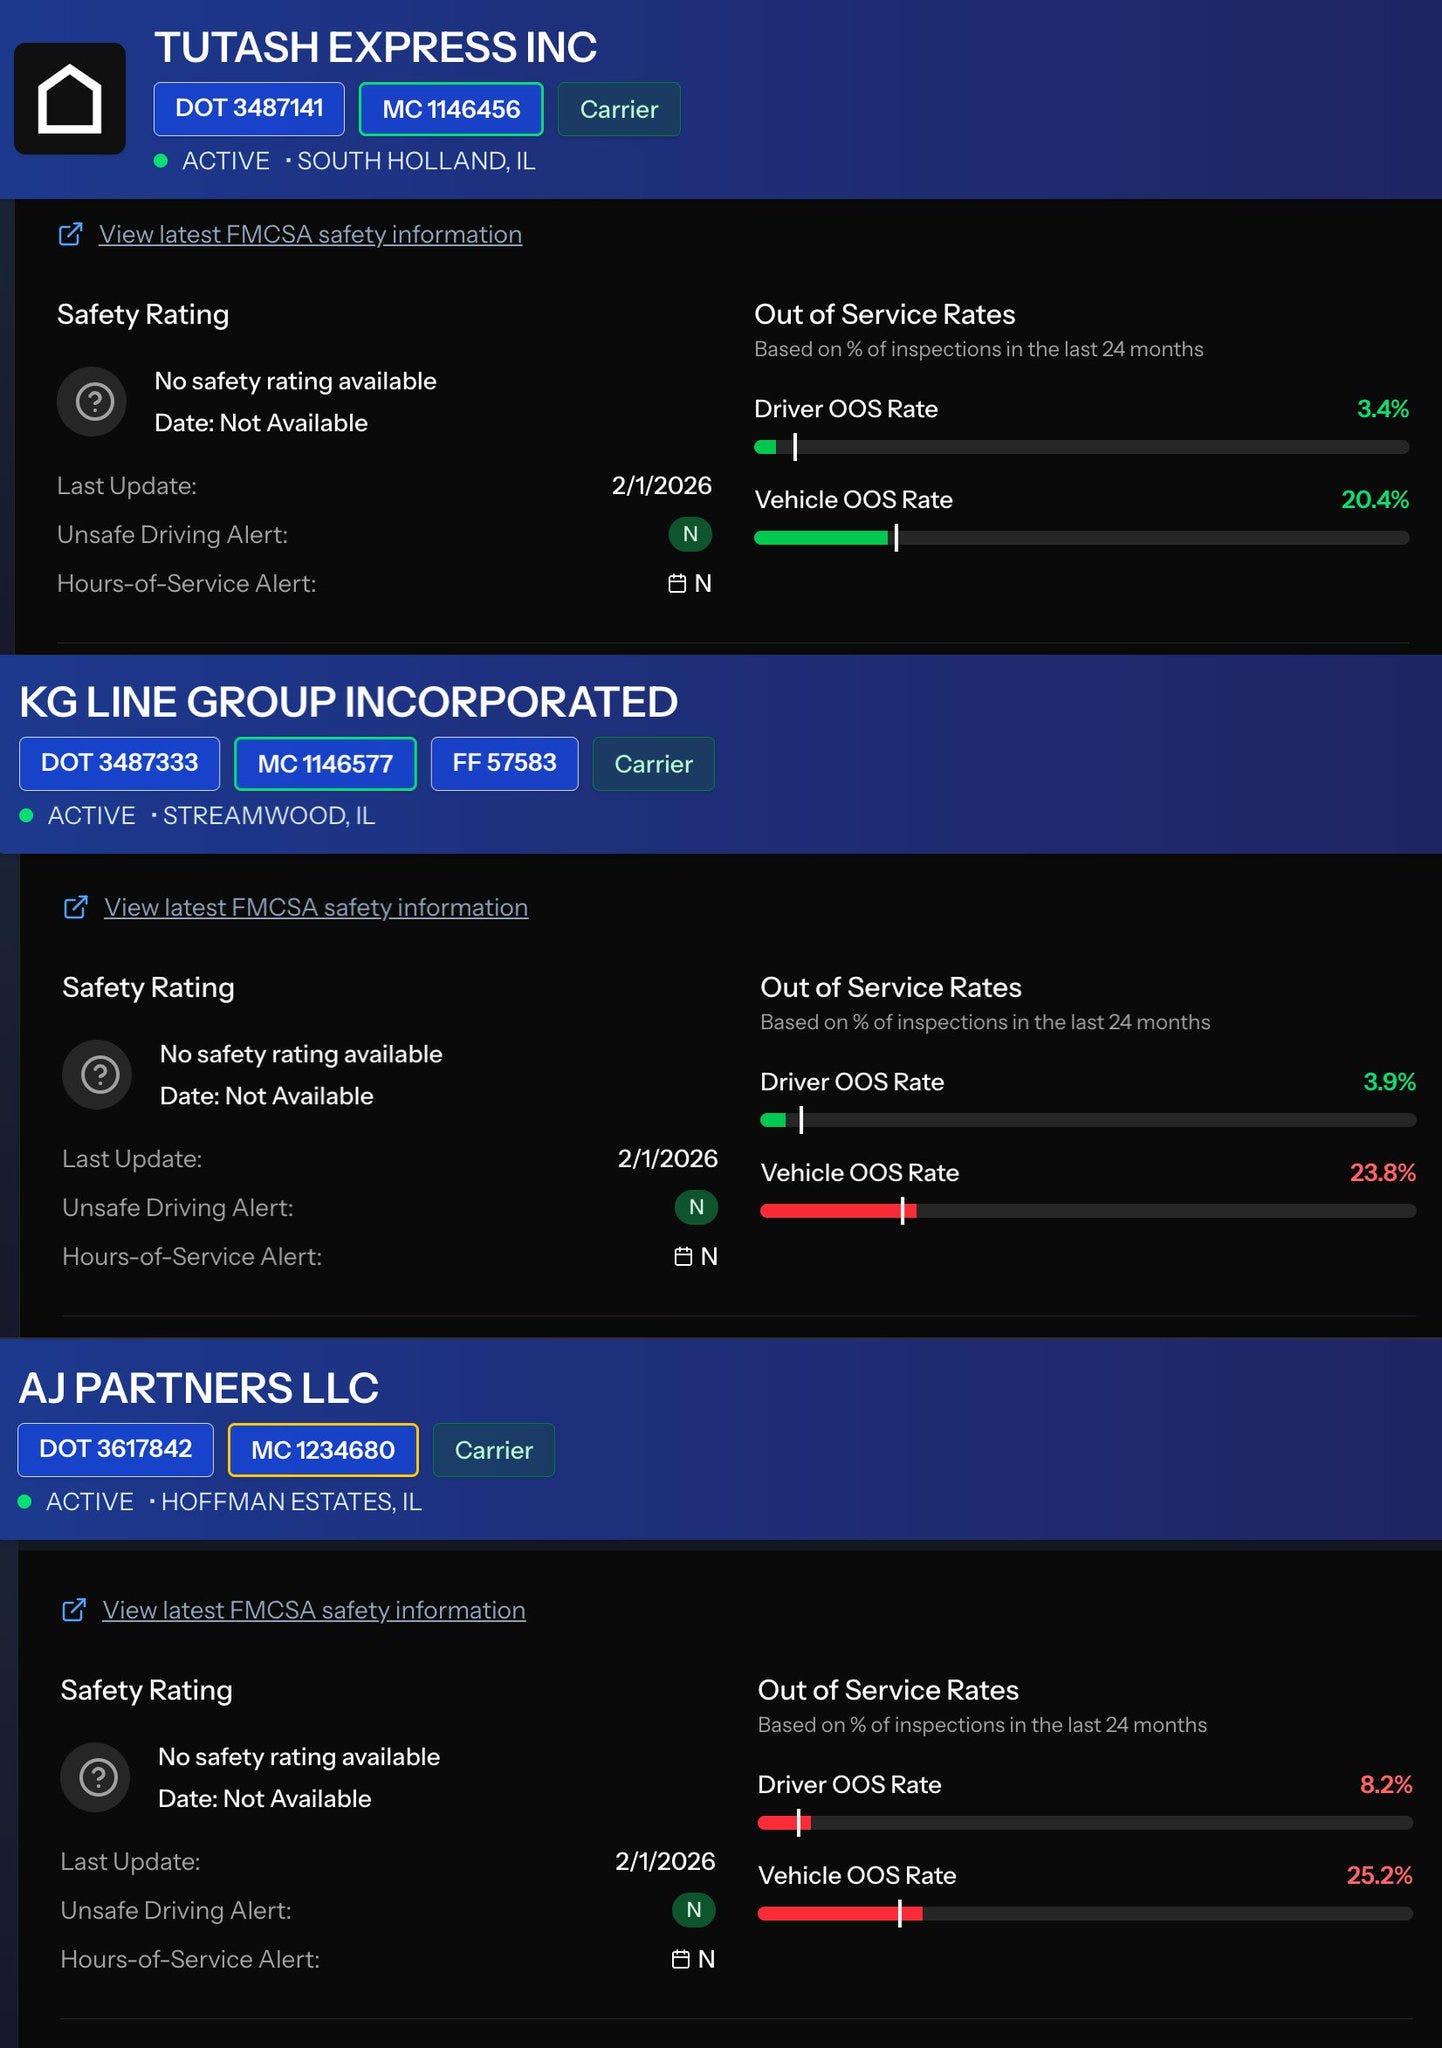The height and width of the screenshot is (2048, 1442).
Task: Click external link icon under KG Line Group
Action: pyautogui.click(x=76, y=907)
